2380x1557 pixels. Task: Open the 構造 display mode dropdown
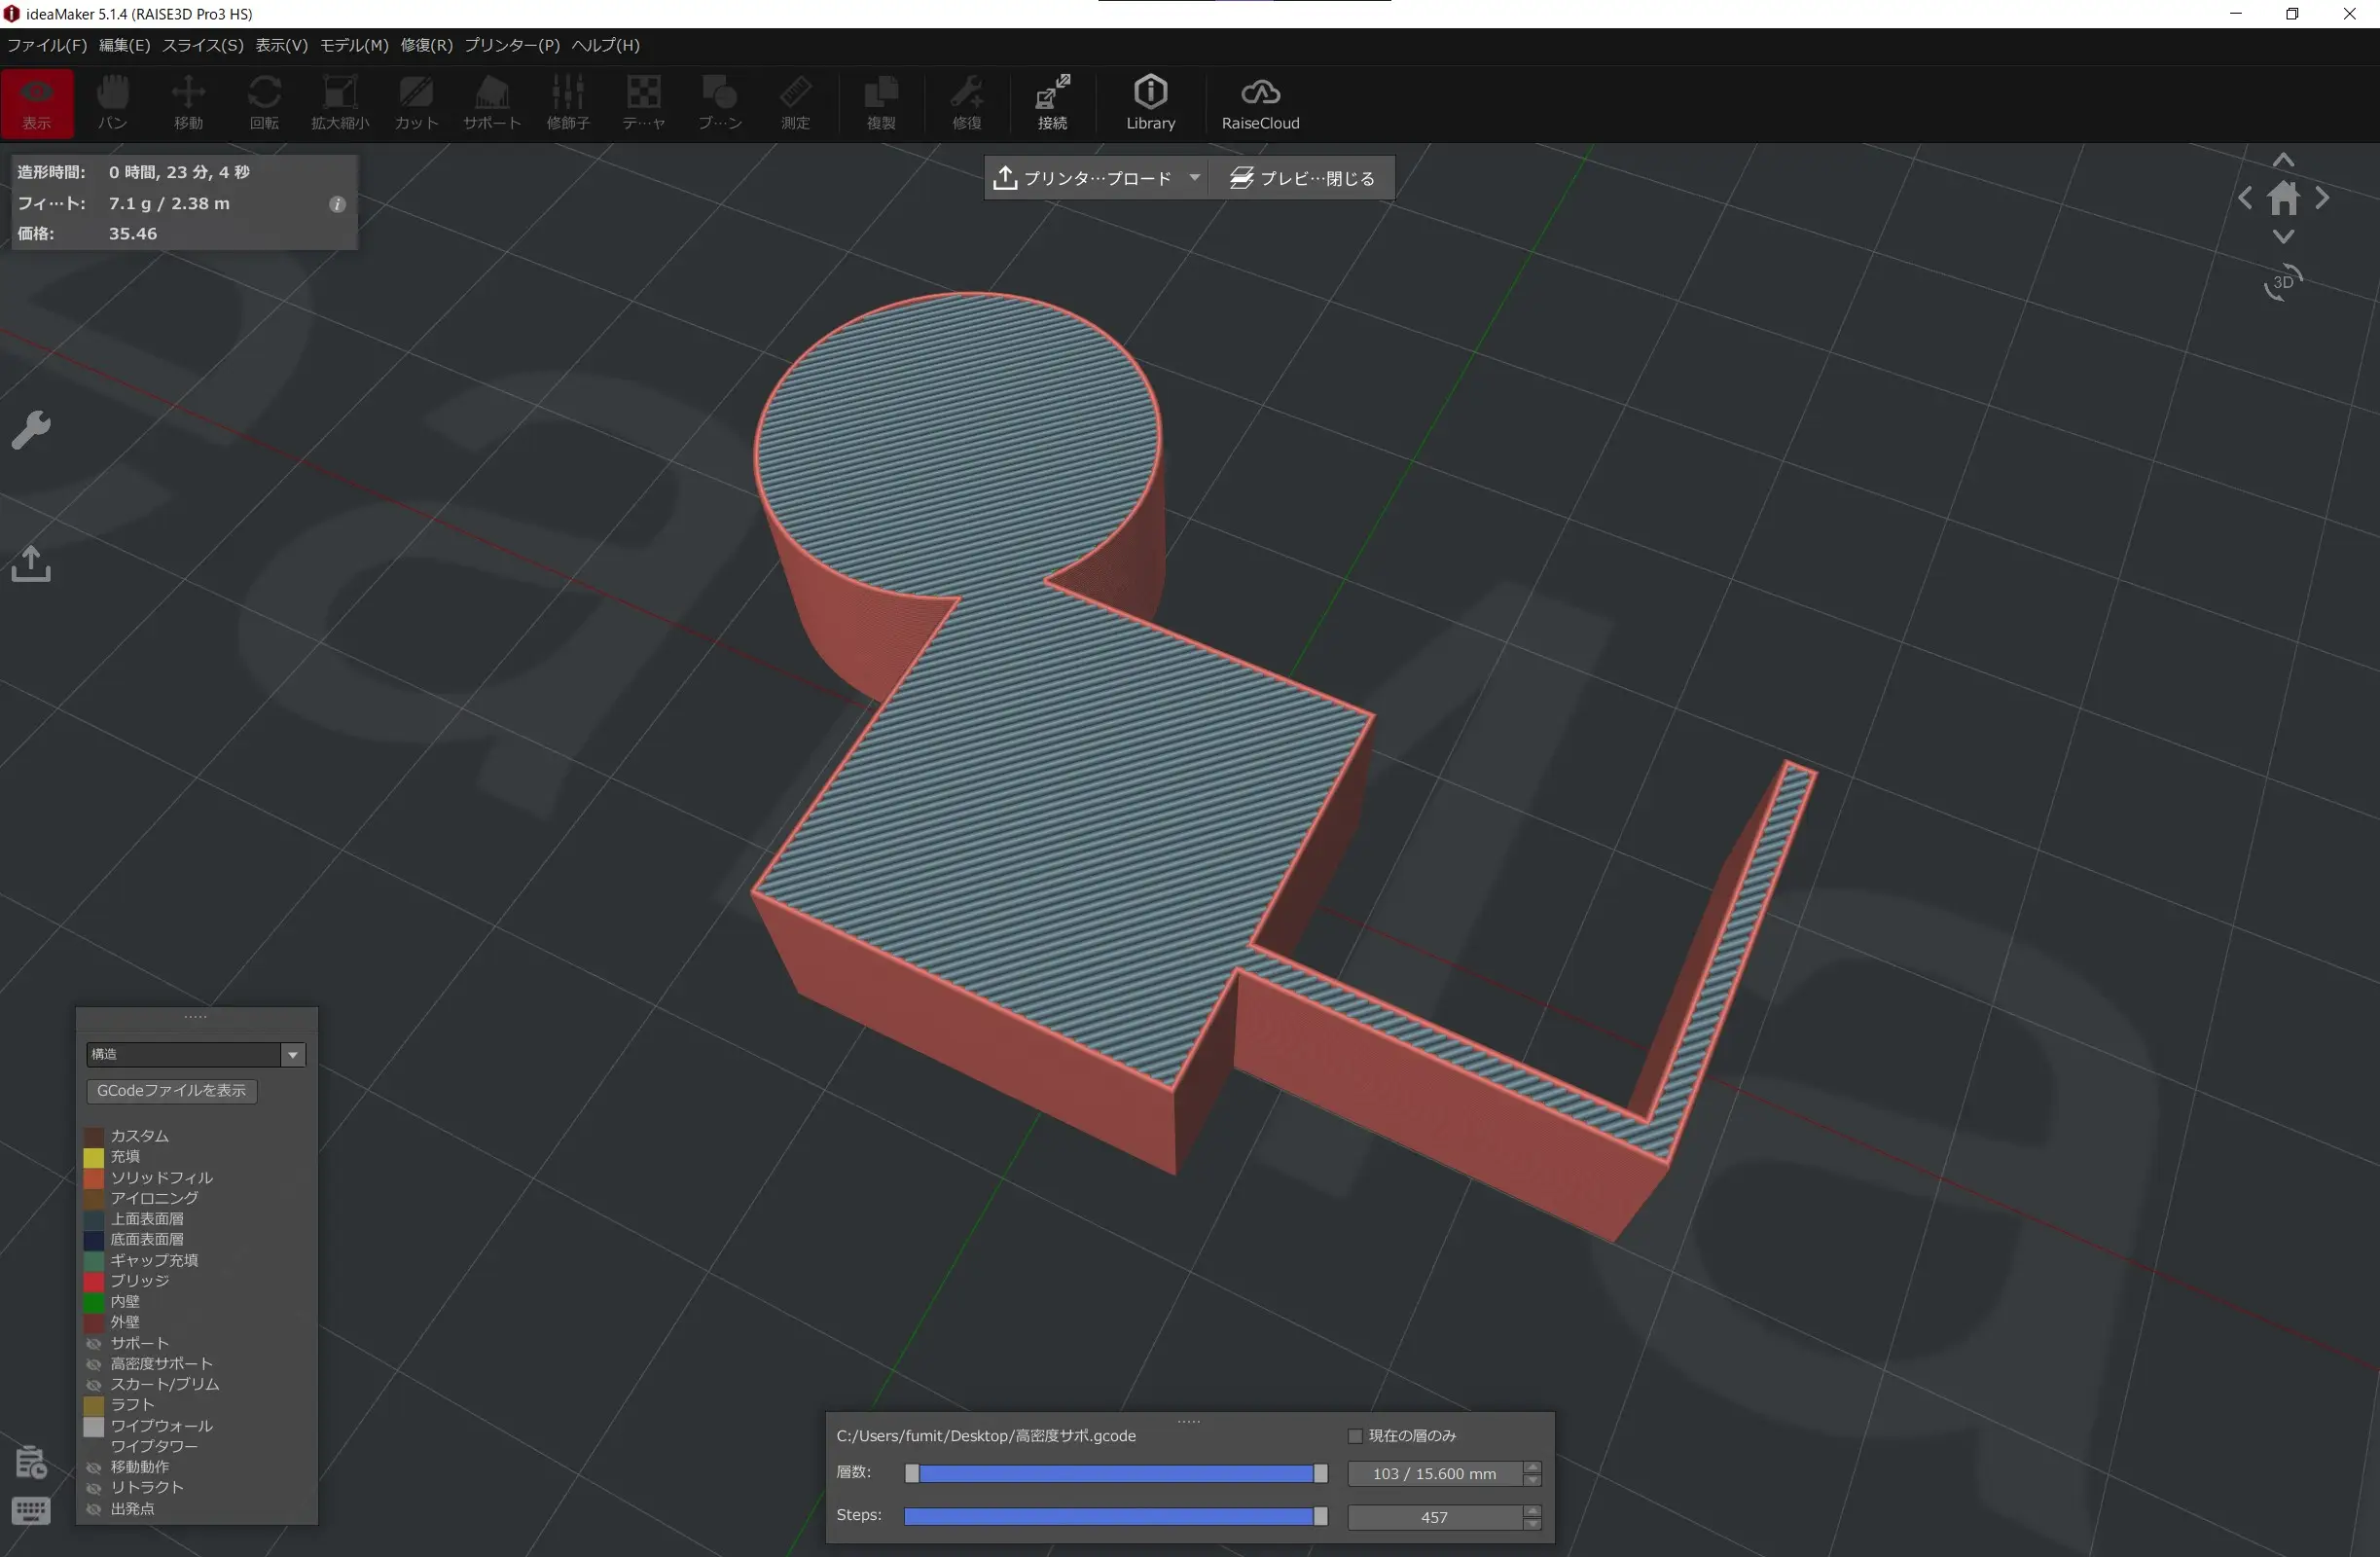point(293,1054)
